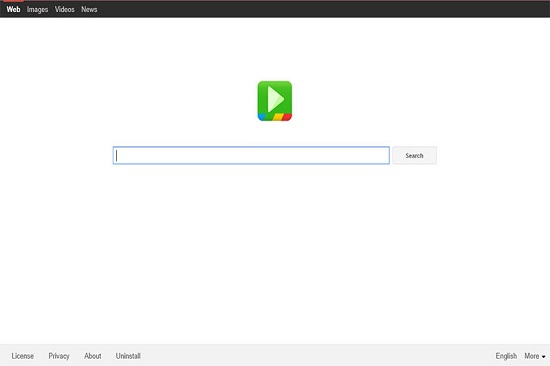The height and width of the screenshot is (366, 550).
Task: Switch to the Web search tab
Action: (x=13, y=9)
